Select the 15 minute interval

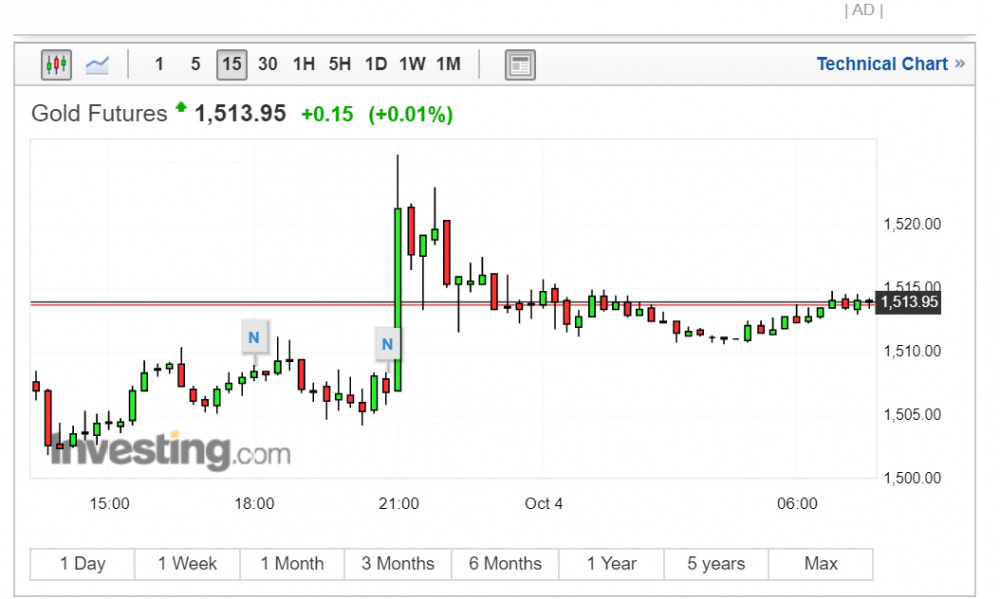coord(232,64)
